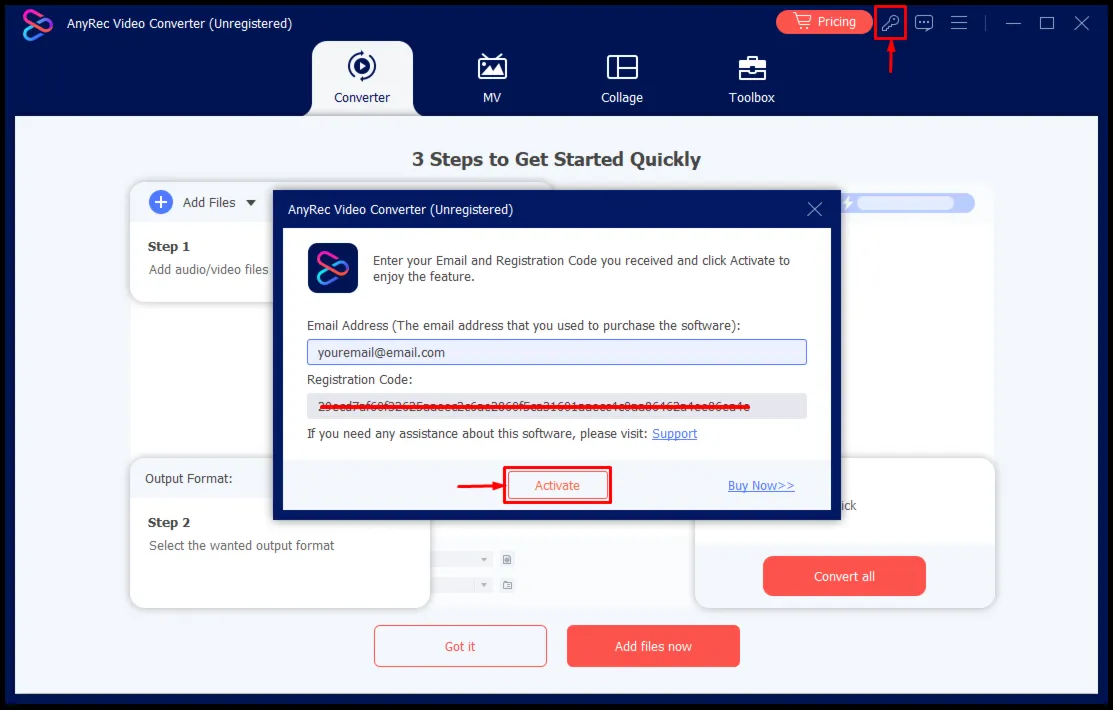The width and height of the screenshot is (1113, 710).
Task: Open the feedback chat icon
Action: pos(923,23)
